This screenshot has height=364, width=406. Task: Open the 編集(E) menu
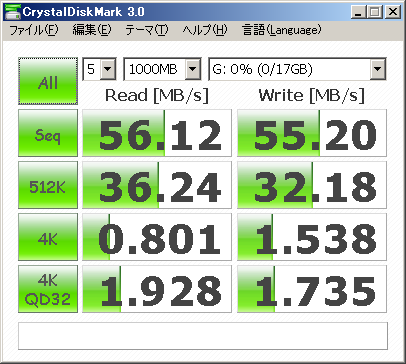tap(92, 30)
